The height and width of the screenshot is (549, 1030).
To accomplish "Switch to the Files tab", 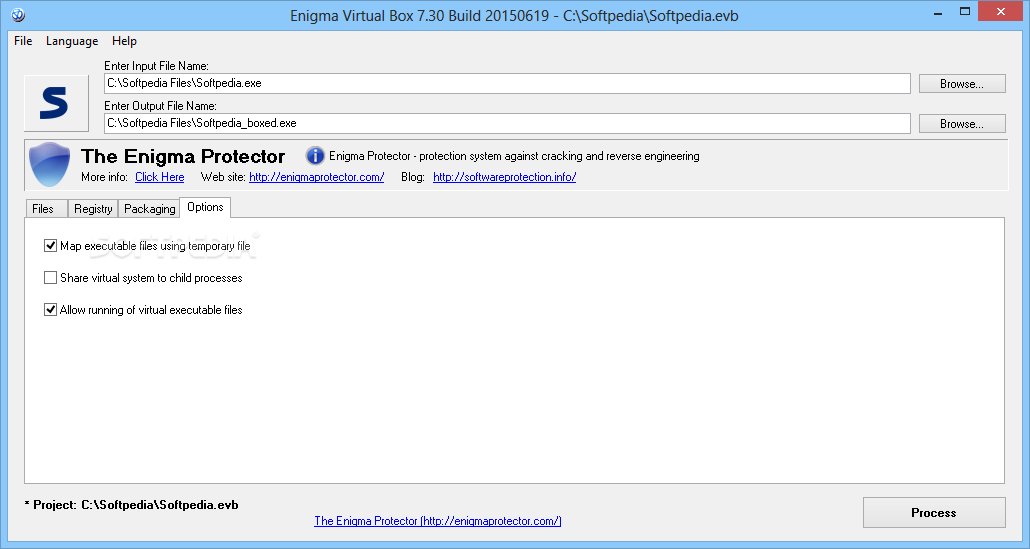I will 45,209.
